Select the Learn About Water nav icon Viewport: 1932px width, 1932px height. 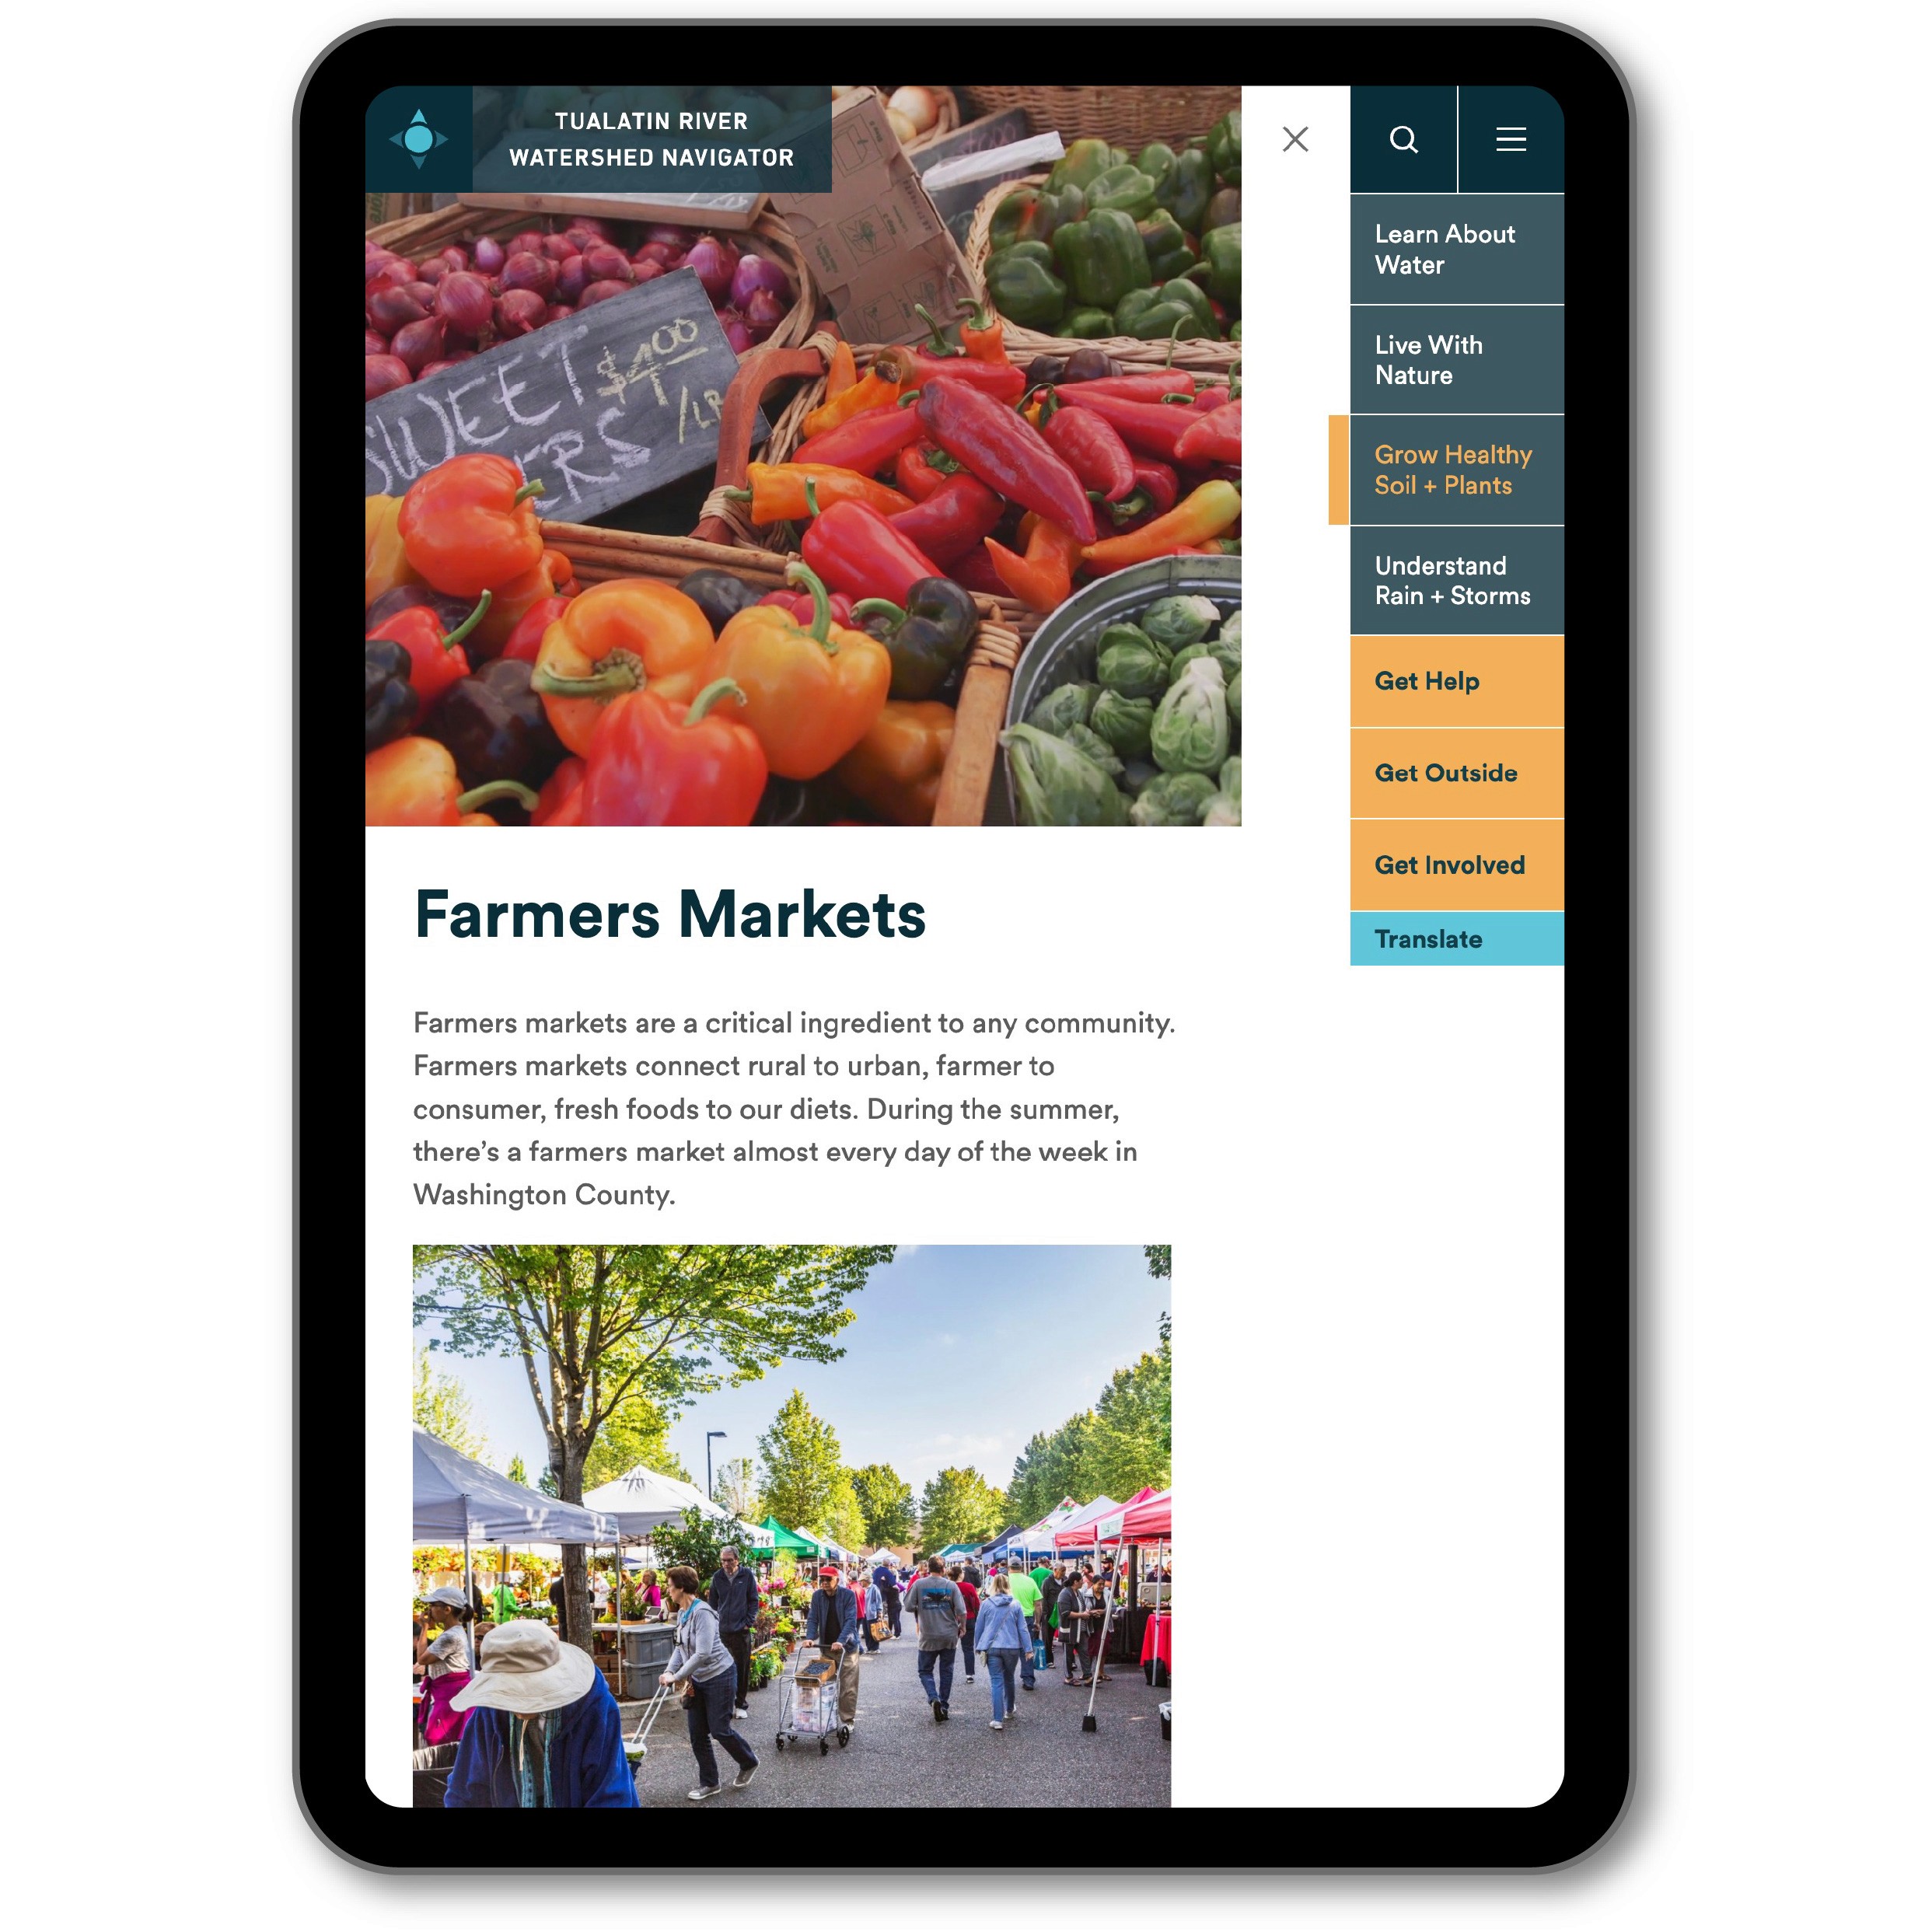pyautogui.click(x=1451, y=248)
